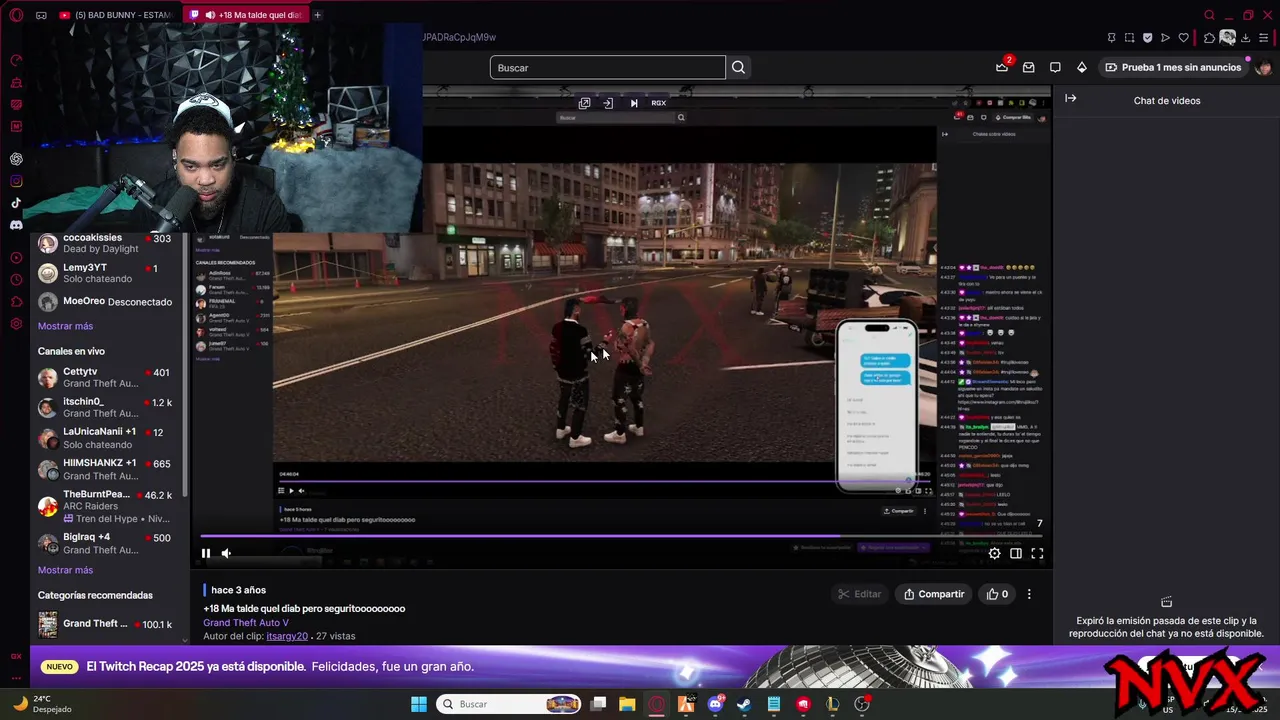Click the Twitch search magnifier button
1280x720 pixels.
pyautogui.click(x=738, y=67)
